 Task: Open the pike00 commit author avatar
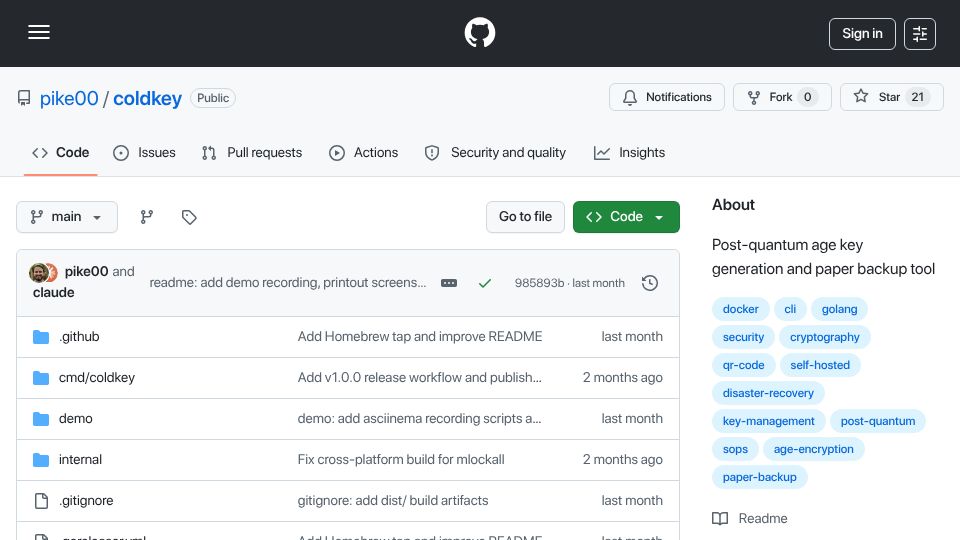39,272
